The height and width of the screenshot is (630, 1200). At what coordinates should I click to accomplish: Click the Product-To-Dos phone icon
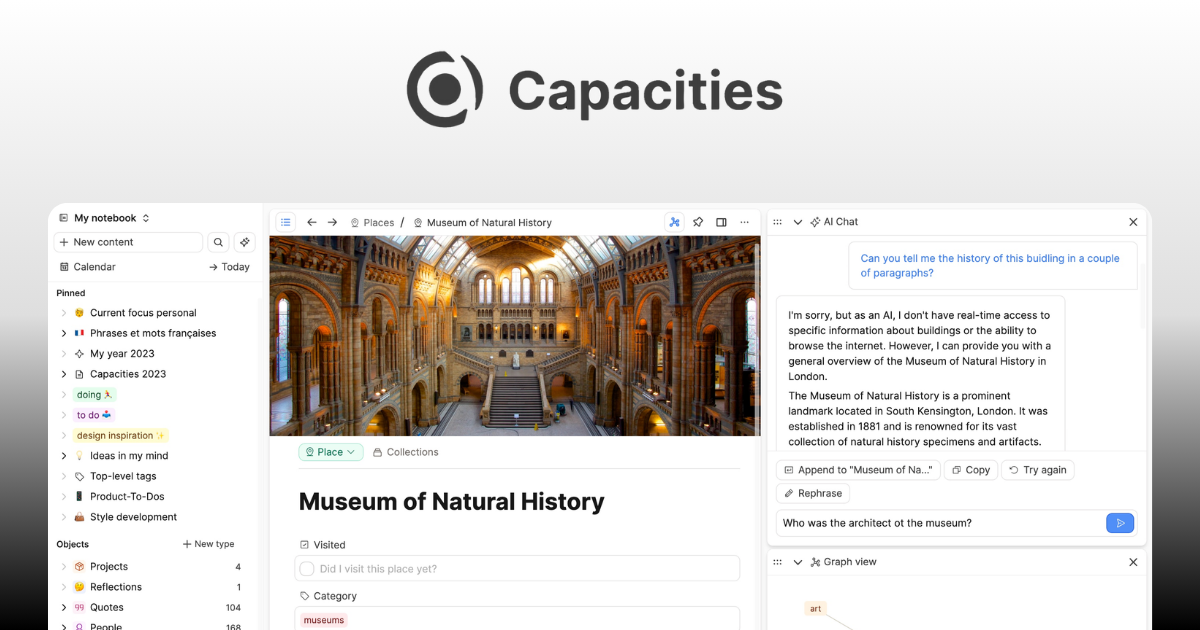(x=79, y=497)
